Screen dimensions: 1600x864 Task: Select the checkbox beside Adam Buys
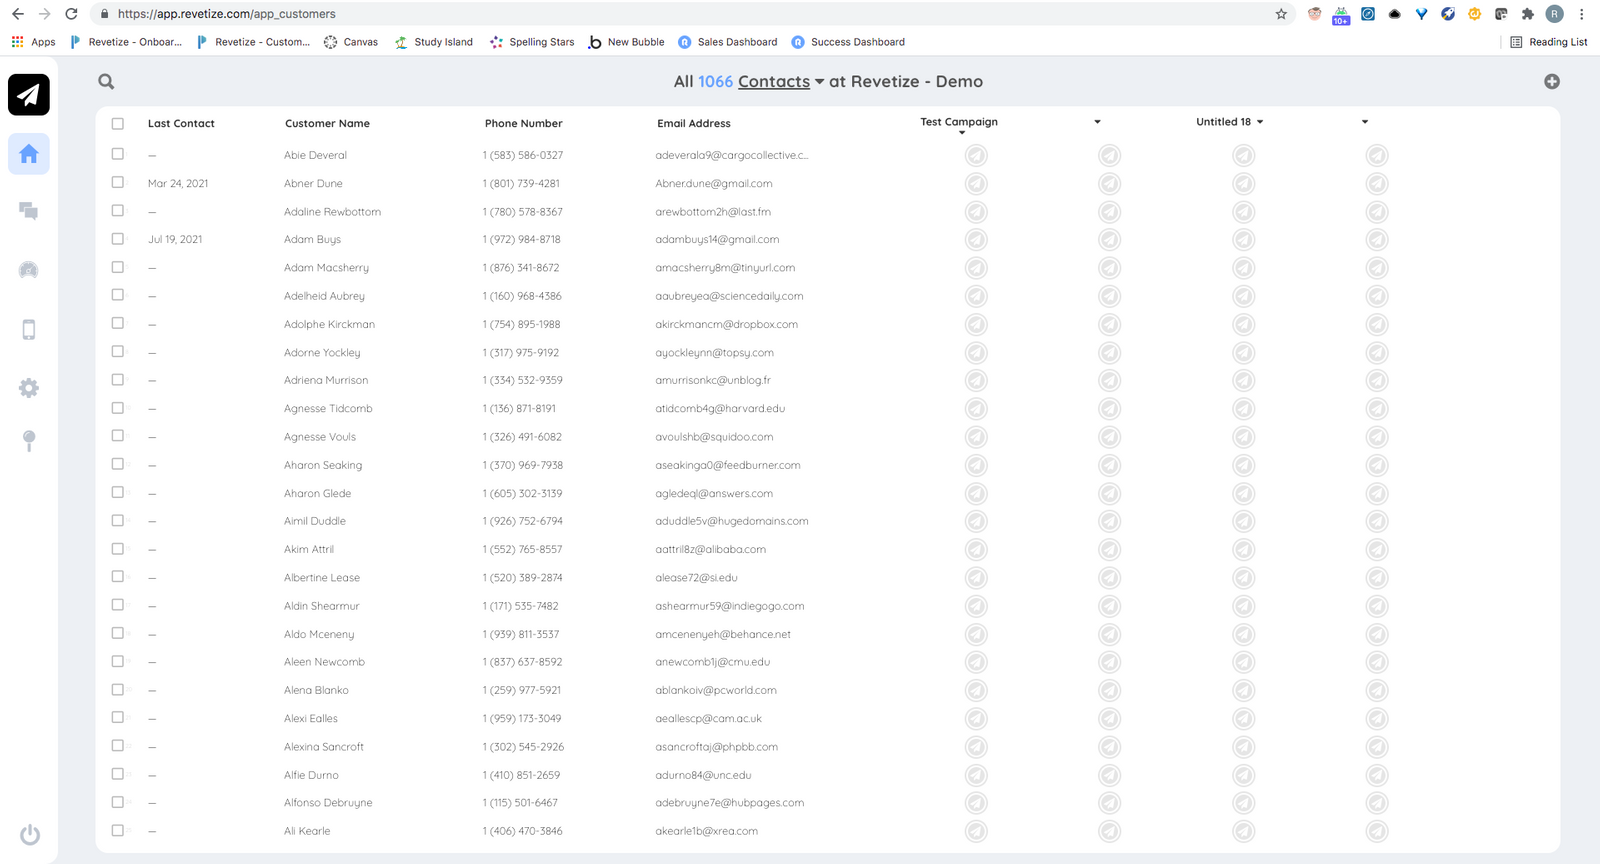pyautogui.click(x=118, y=239)
